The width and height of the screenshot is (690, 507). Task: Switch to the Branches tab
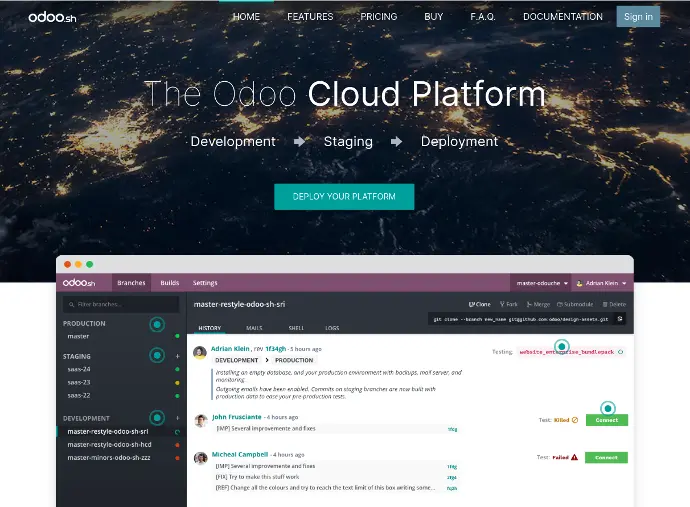tap(131, 283)
